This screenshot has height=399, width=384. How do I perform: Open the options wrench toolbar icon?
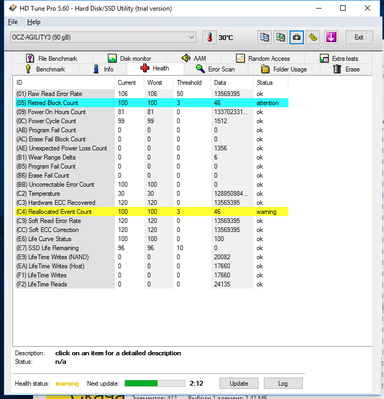[313, 37]
